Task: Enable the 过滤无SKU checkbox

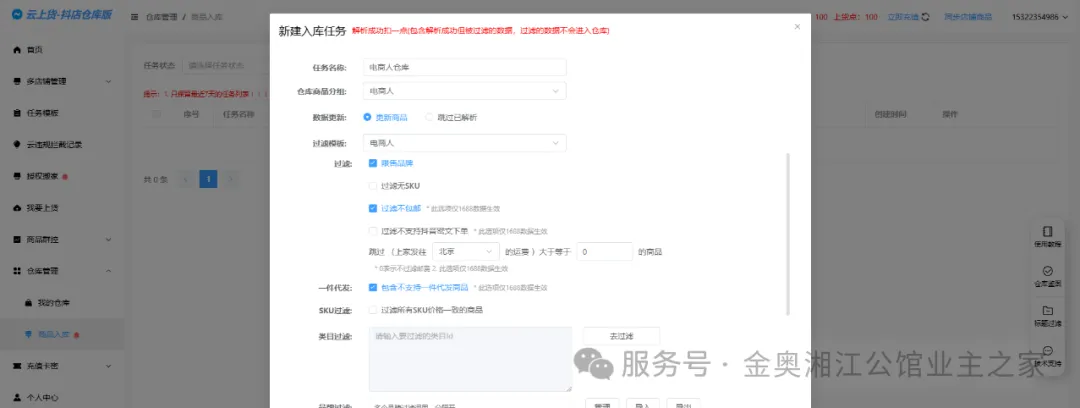Action: pos(373,186)
